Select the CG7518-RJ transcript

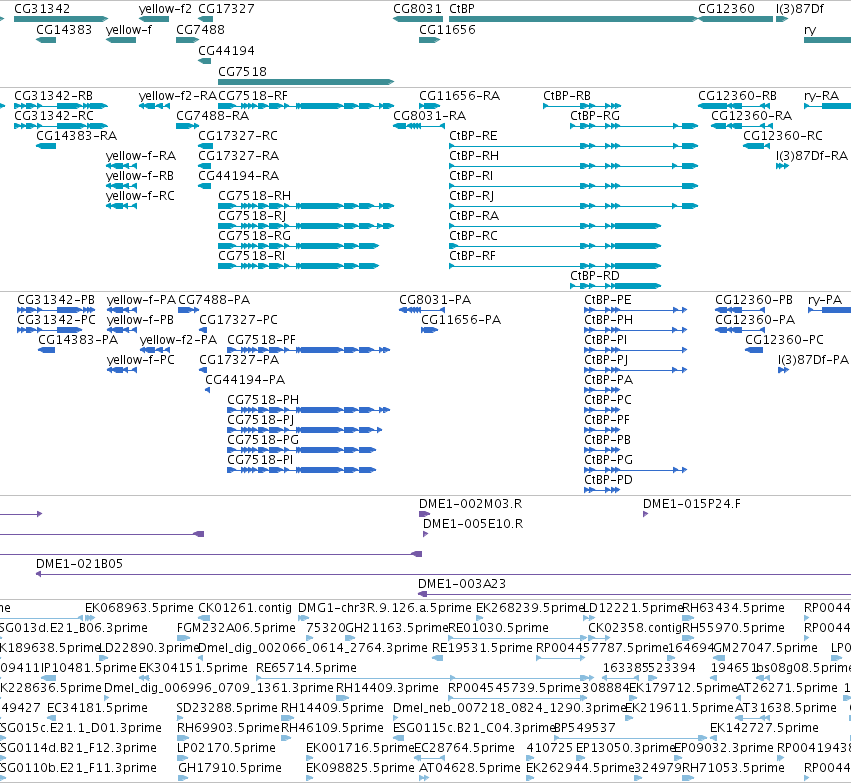[x=306, y=226]
